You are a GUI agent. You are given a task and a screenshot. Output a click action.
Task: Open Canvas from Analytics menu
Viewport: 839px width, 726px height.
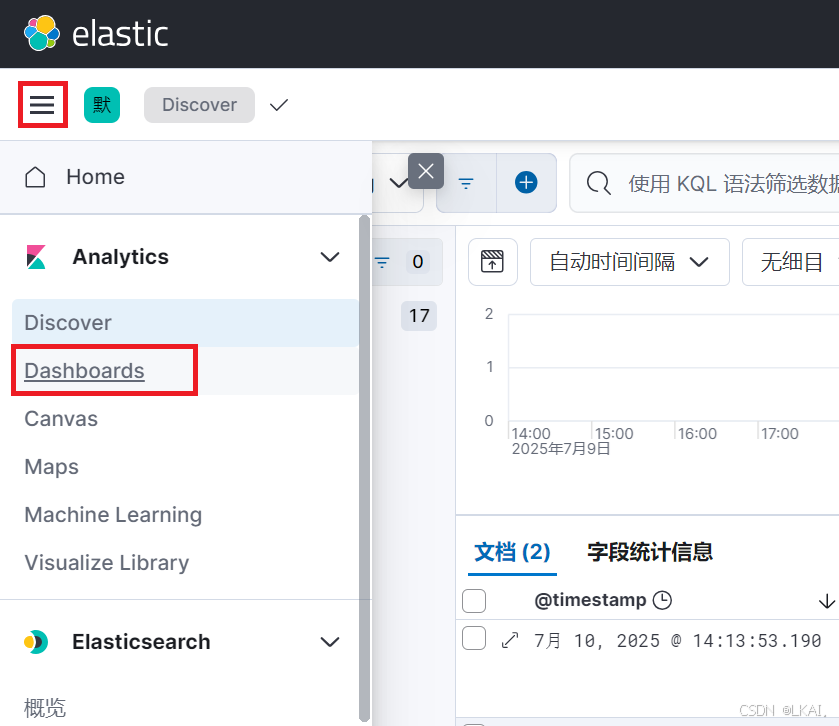coord(61,419)
